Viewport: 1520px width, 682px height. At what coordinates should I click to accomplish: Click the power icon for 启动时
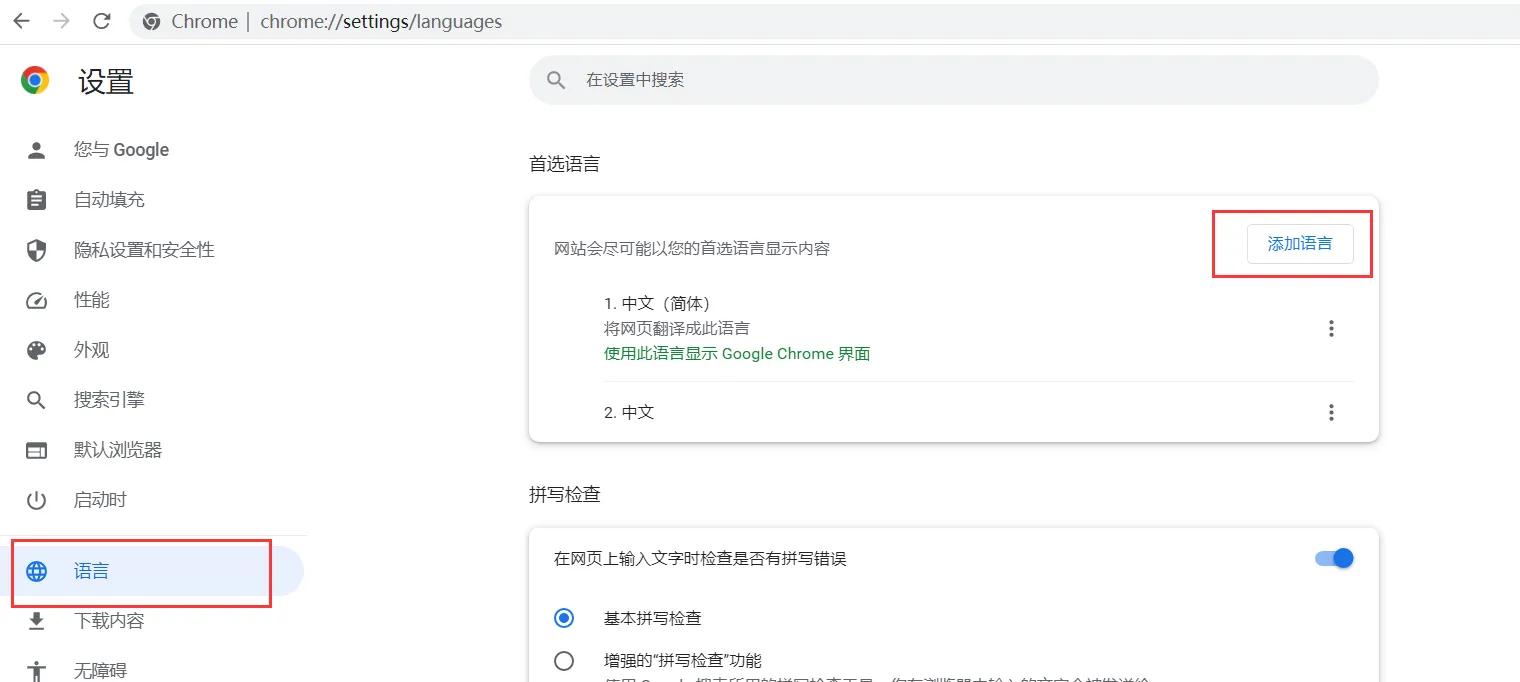[37, 500]
